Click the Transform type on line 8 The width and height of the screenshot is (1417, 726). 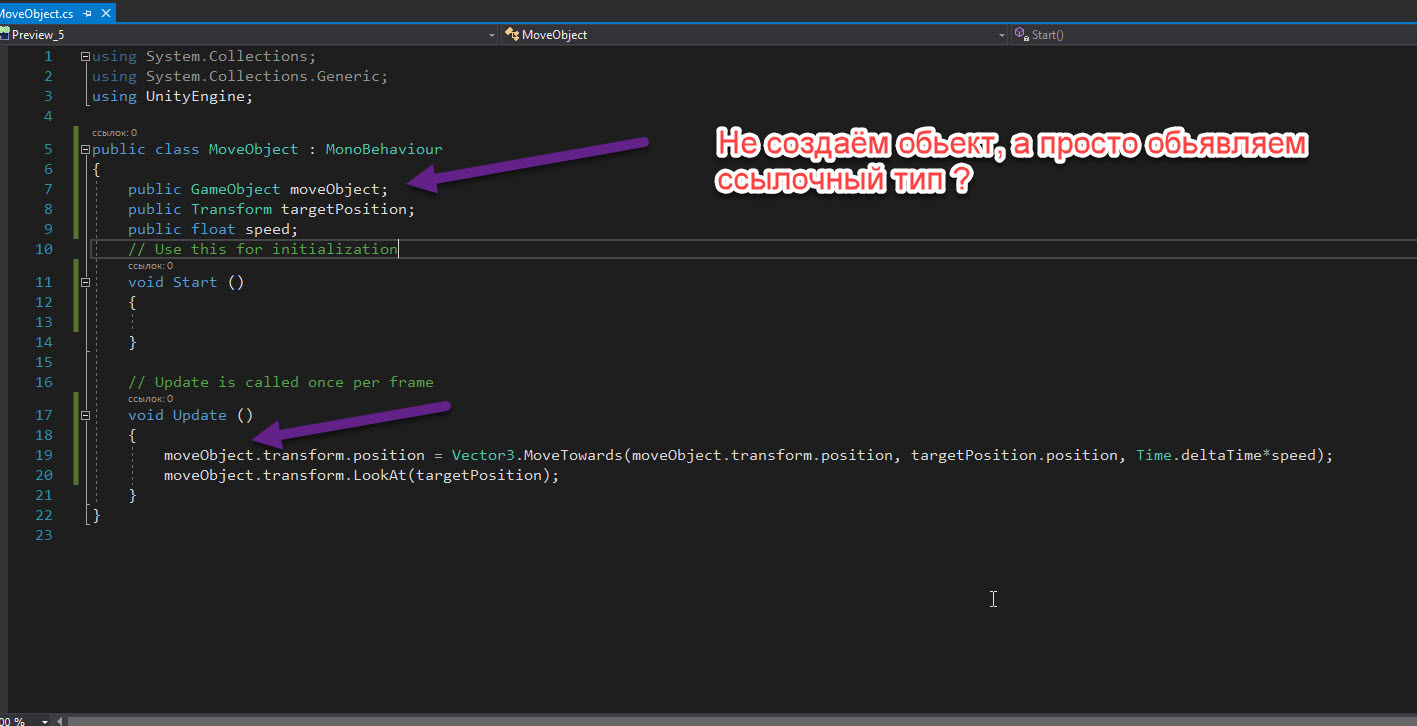pos(231,209)
